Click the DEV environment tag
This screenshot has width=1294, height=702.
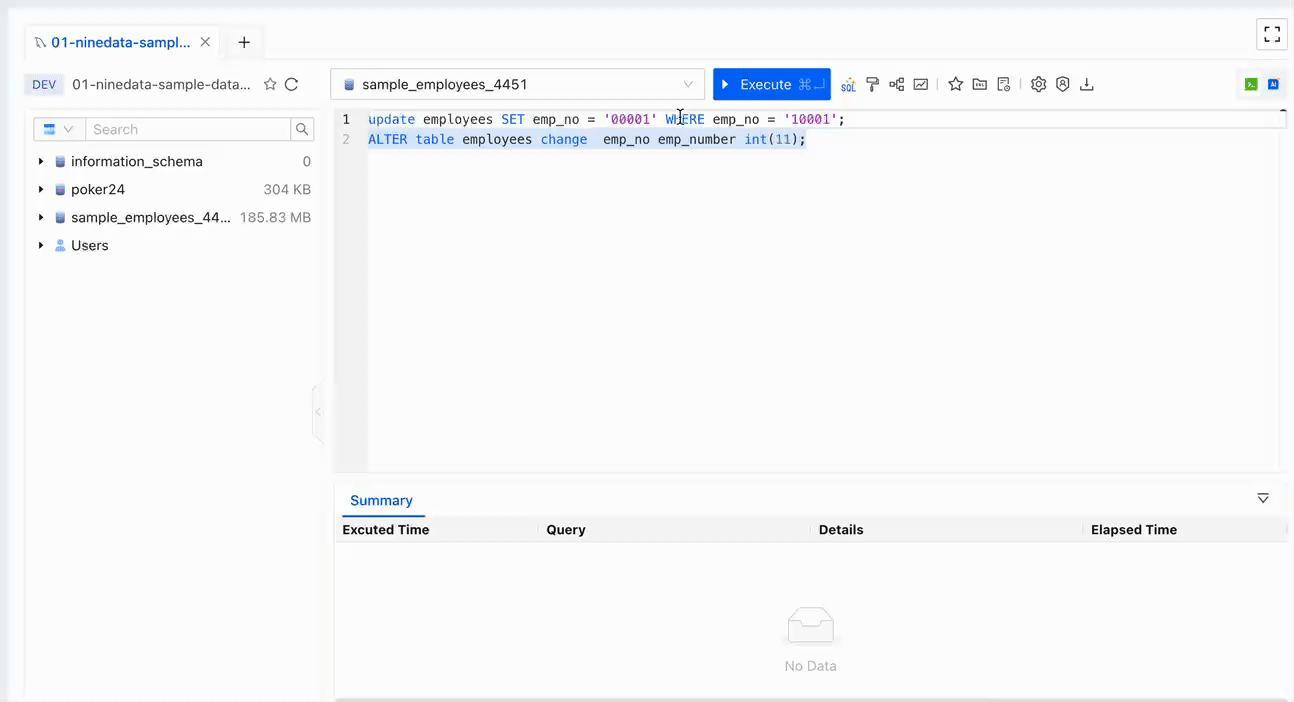pyautogui.click(x=44, y=85)
